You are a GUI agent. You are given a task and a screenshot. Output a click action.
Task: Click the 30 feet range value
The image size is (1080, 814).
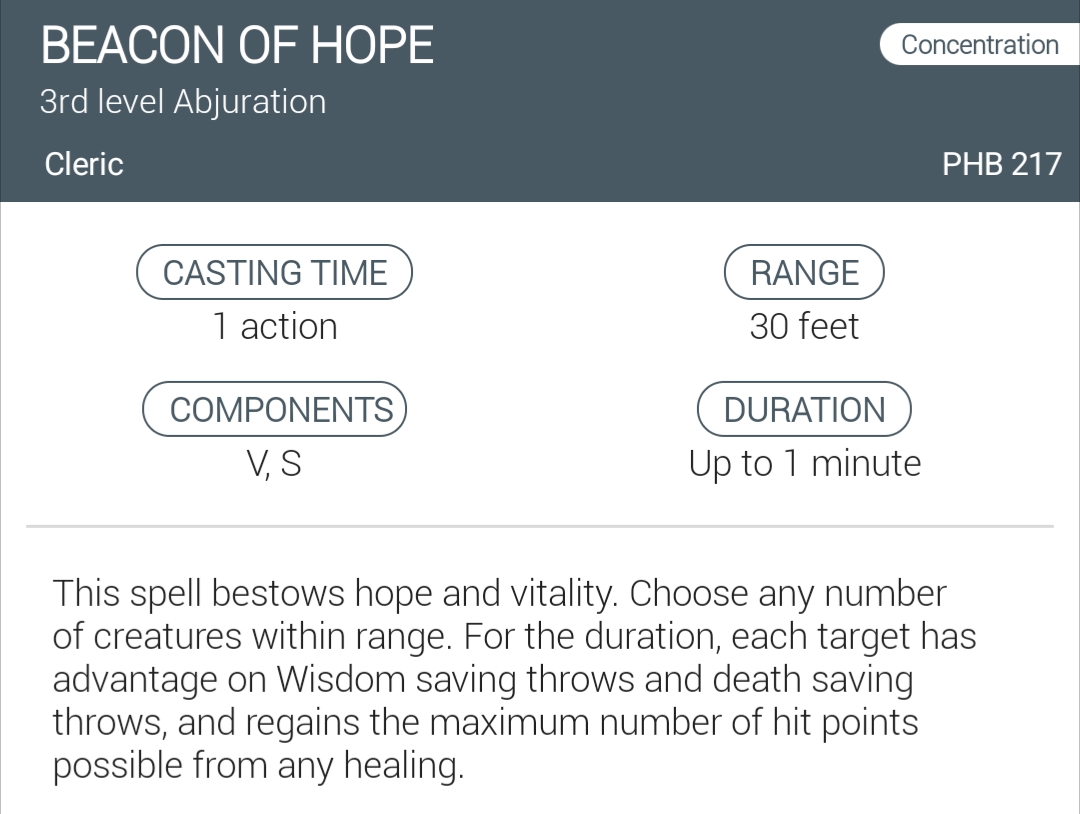(804, 327)
